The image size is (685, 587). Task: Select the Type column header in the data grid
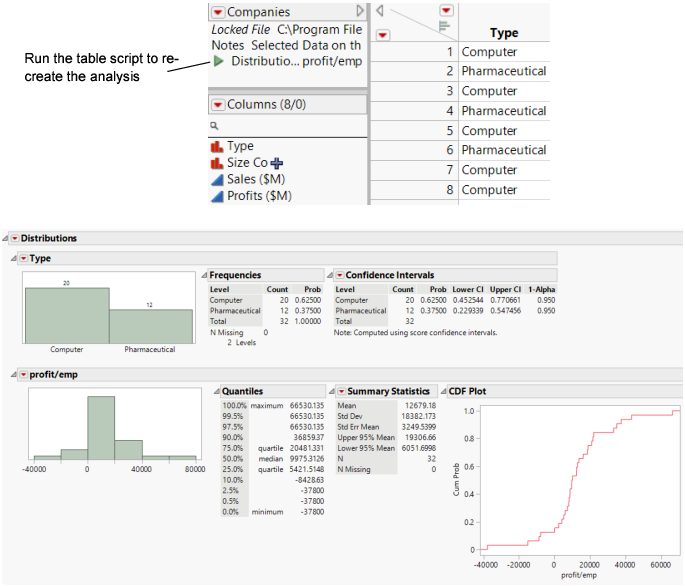[504, 33]
